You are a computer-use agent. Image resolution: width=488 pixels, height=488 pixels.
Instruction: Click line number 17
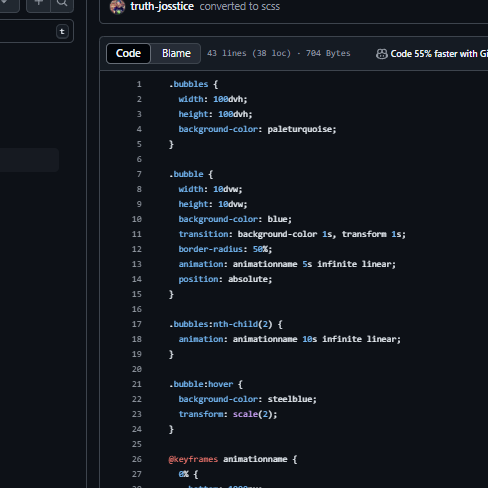point(137,324)
